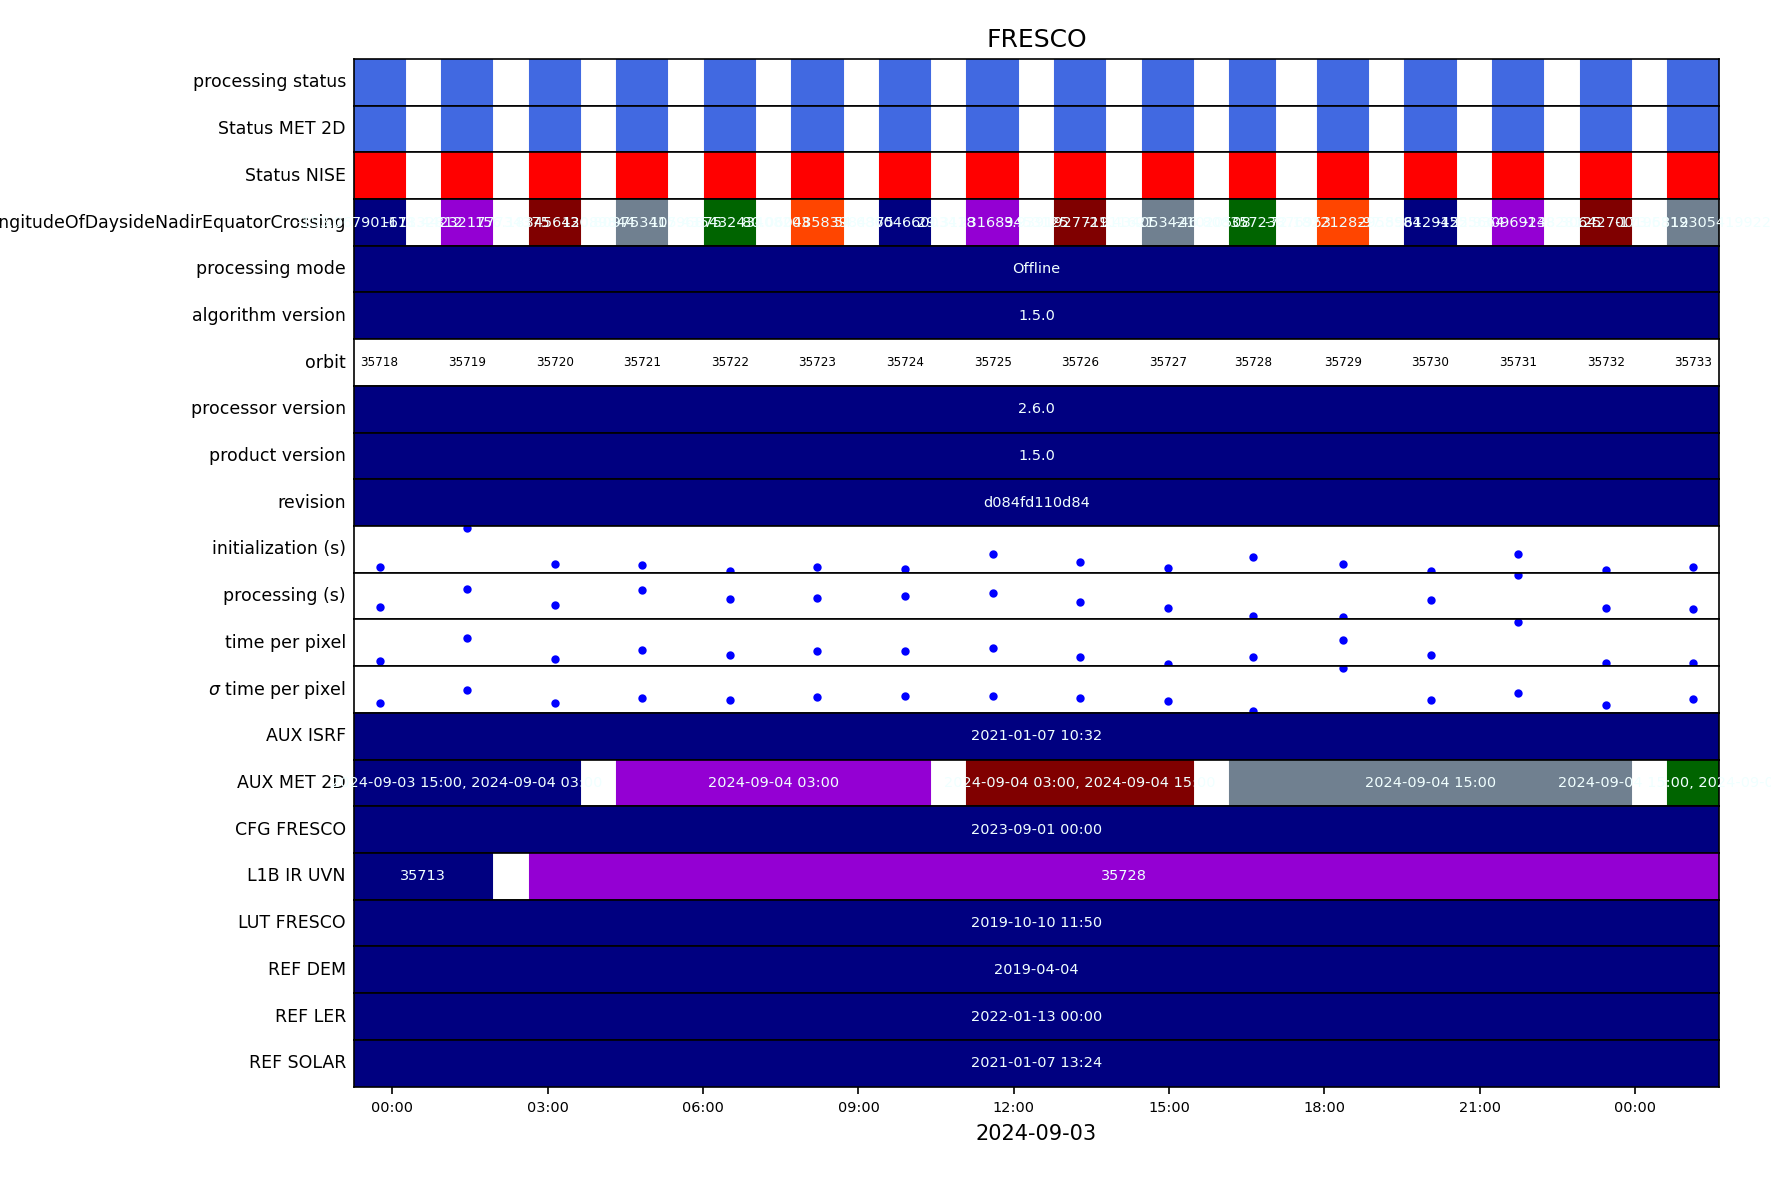The width and height of the screenshot is (1771, 1181).
Task: Click processor version value 2.6.0
Action: pos(1036,409)
